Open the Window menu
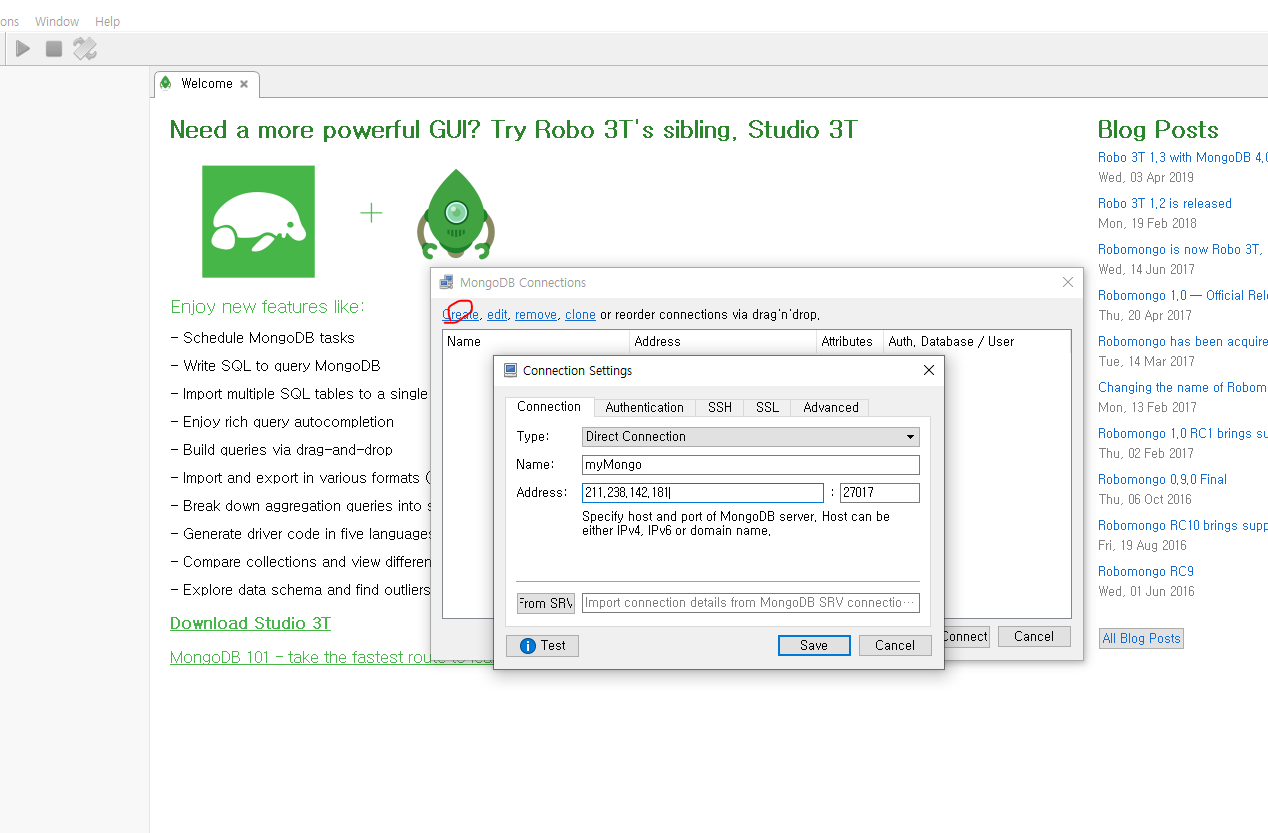Viewport: 1268px width, 833px height. [x=57, y=21]
